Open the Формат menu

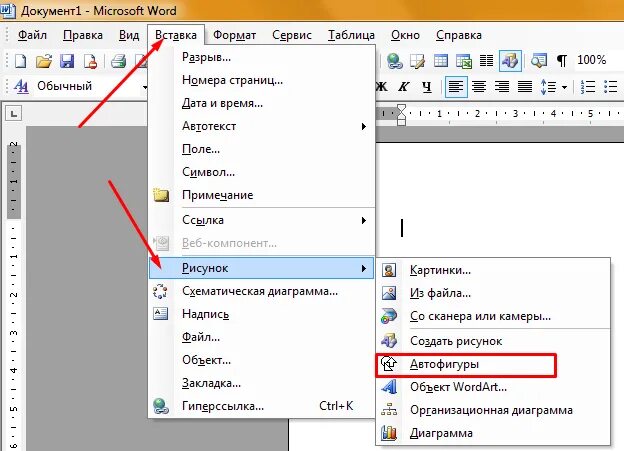234,35
